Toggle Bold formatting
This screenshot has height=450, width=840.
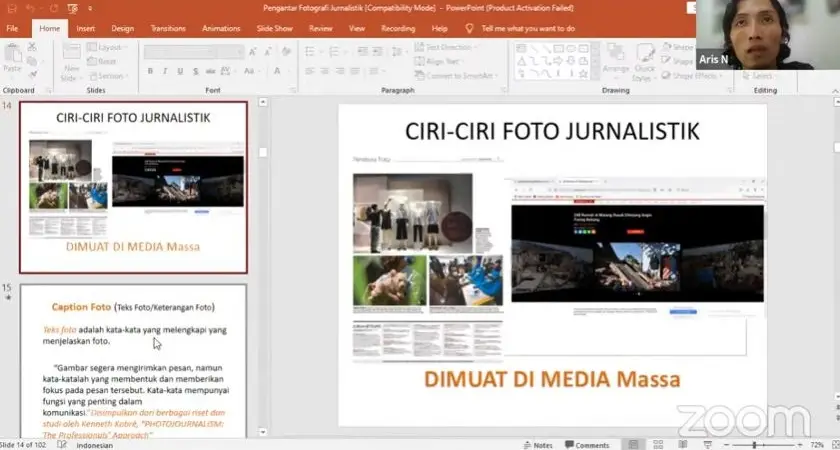coord(150,71)
